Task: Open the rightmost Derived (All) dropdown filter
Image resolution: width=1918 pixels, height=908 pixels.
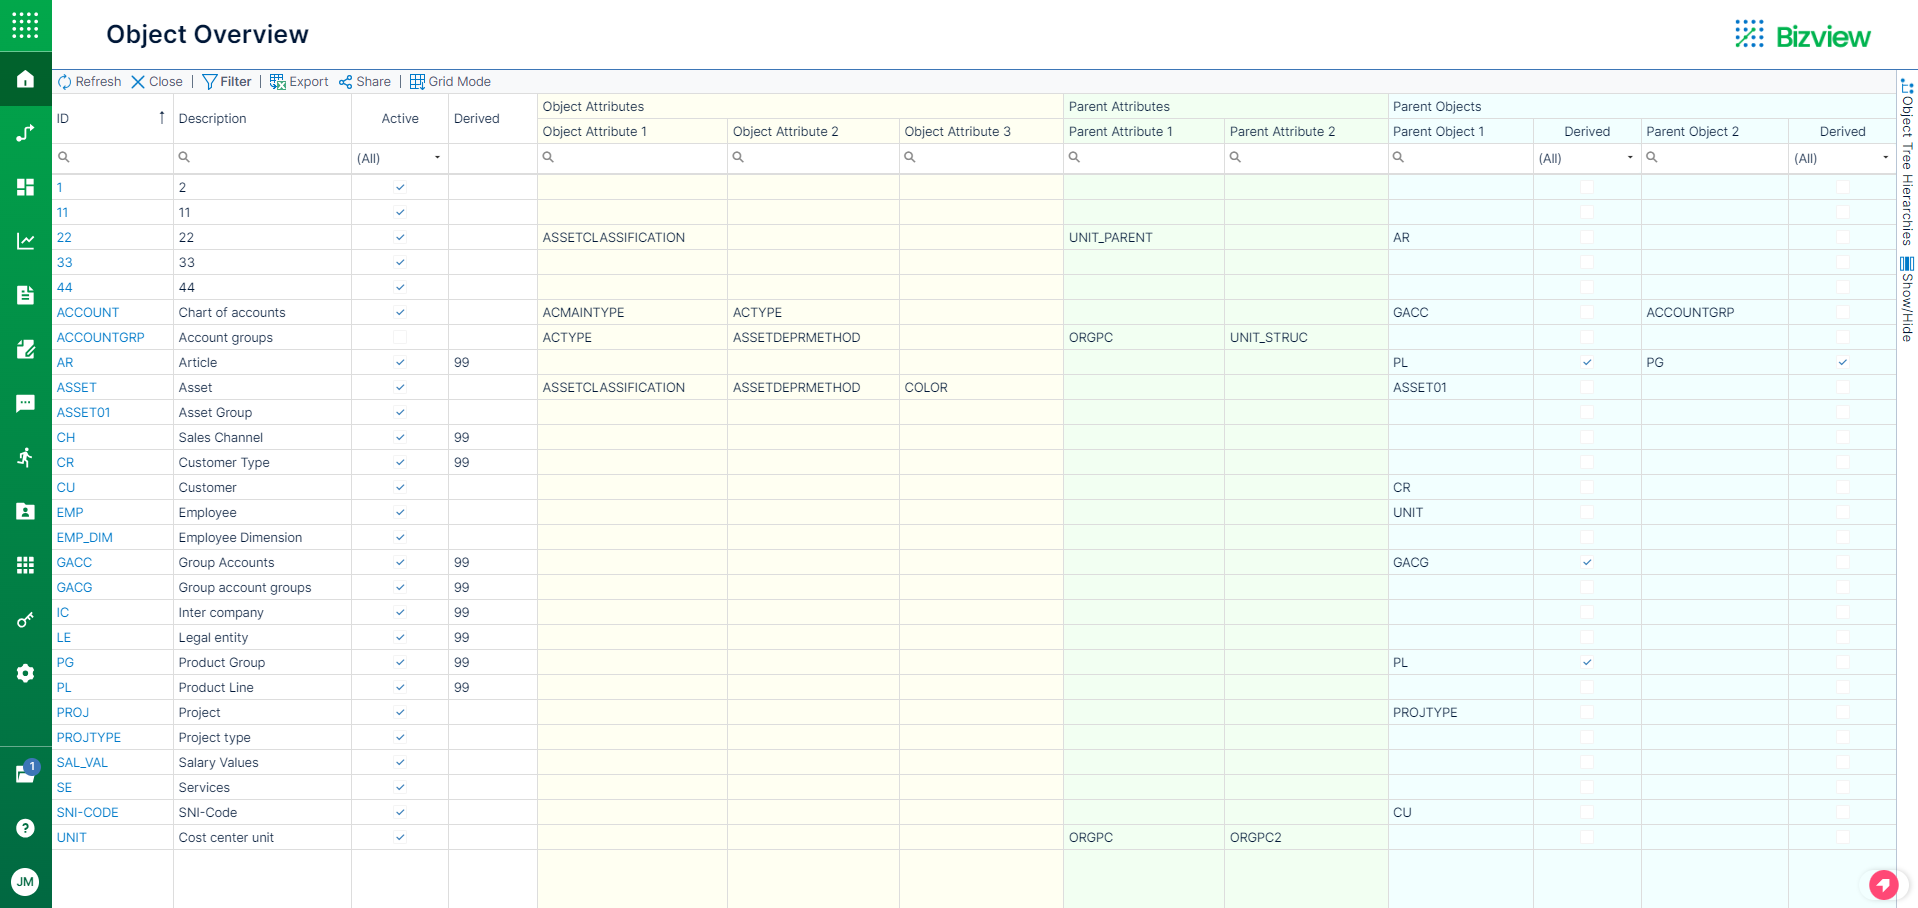Action: click(x=1884, y=157)
